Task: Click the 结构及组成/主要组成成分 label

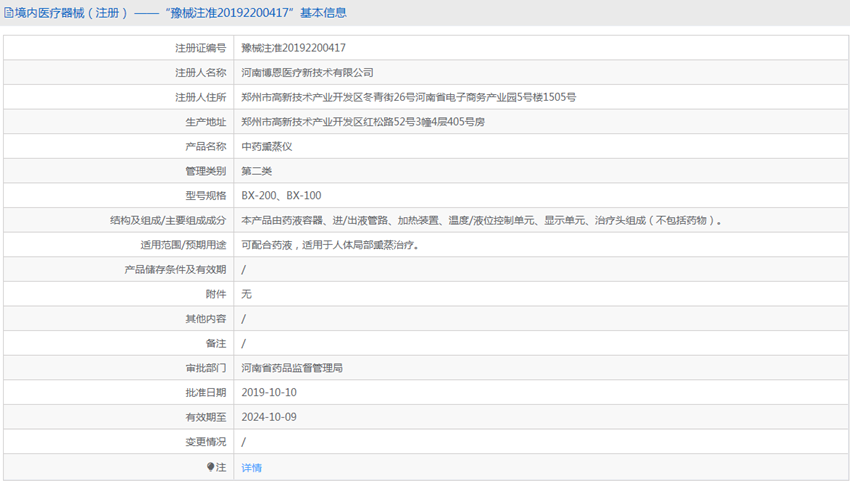Action: [x=168, y=221]
